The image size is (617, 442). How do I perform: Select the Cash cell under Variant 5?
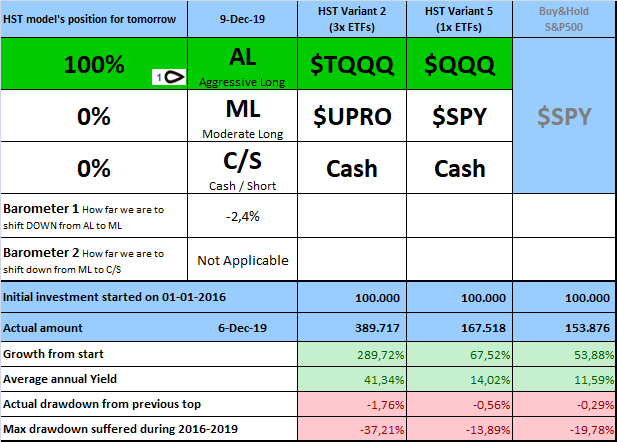point(459,168)
